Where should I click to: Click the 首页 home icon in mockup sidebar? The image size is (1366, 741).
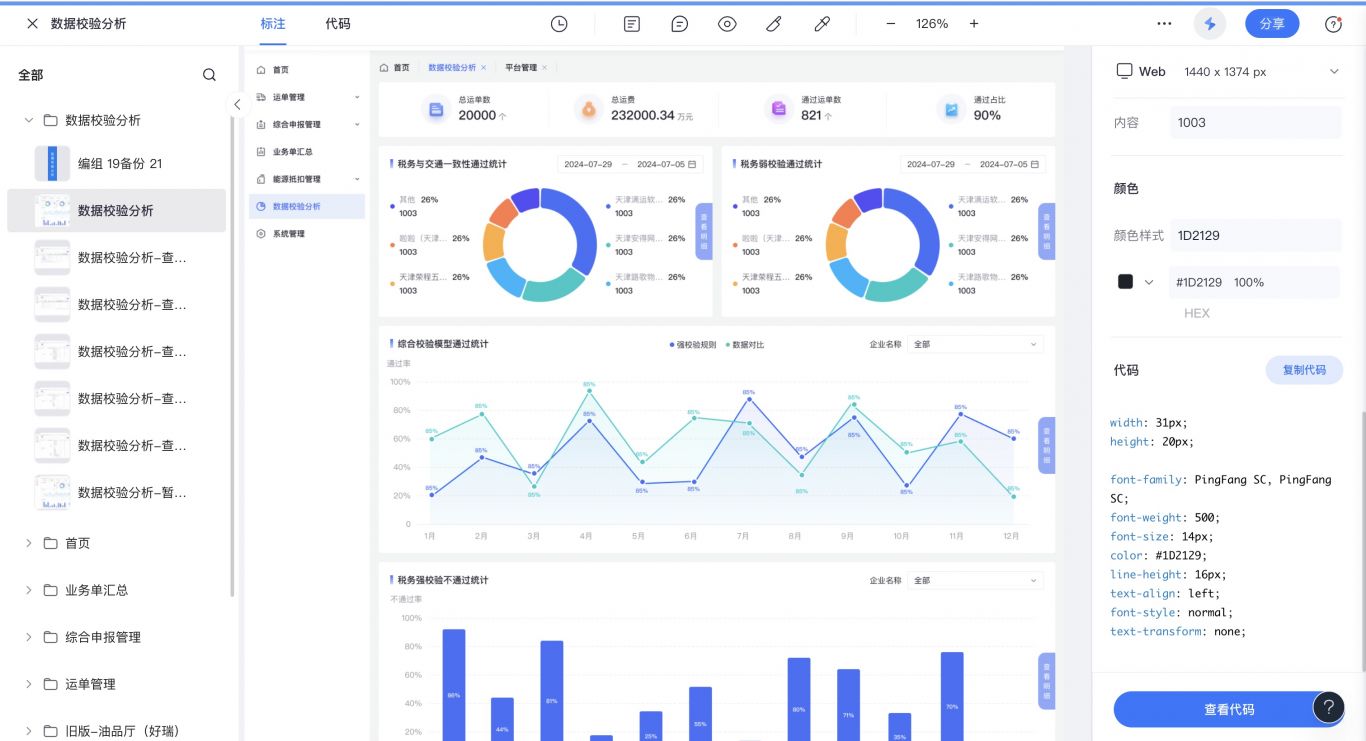(x=261, y=70)
